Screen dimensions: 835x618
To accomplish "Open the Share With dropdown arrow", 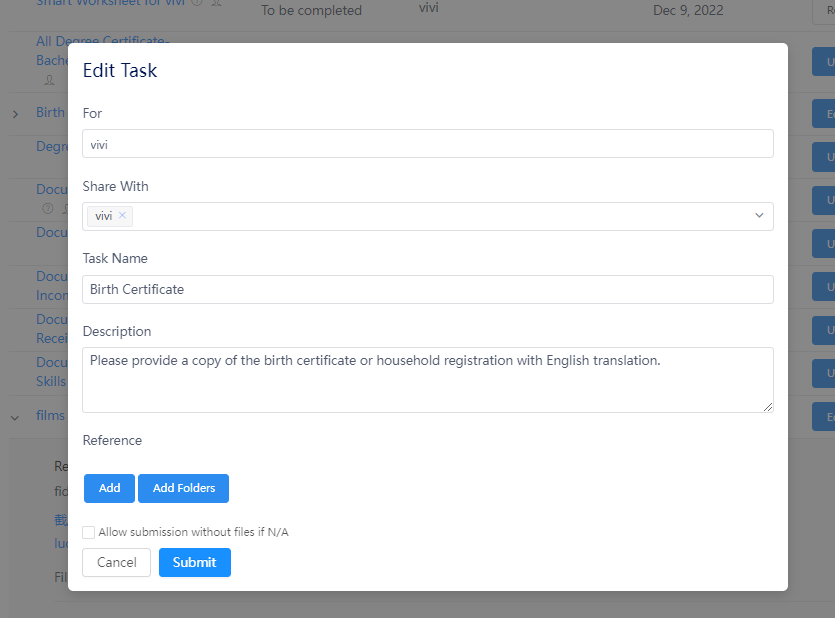I will tap(759, 215).
